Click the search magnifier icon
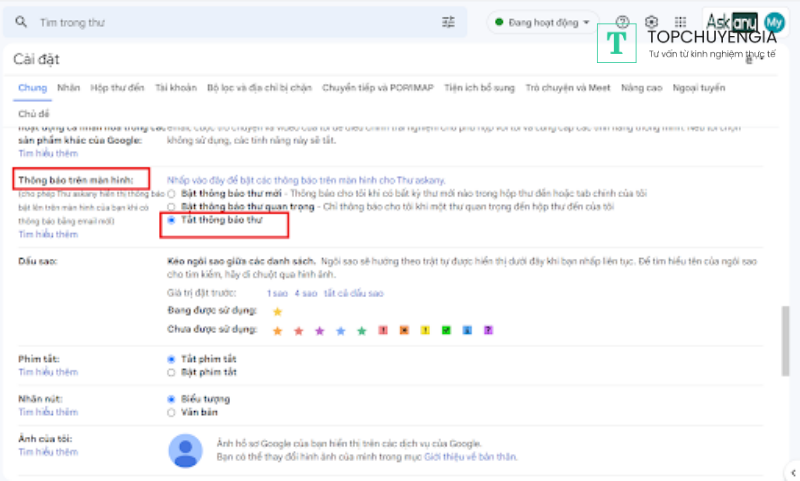Viewport: 800px width, 481px height. tap(21, 22)
